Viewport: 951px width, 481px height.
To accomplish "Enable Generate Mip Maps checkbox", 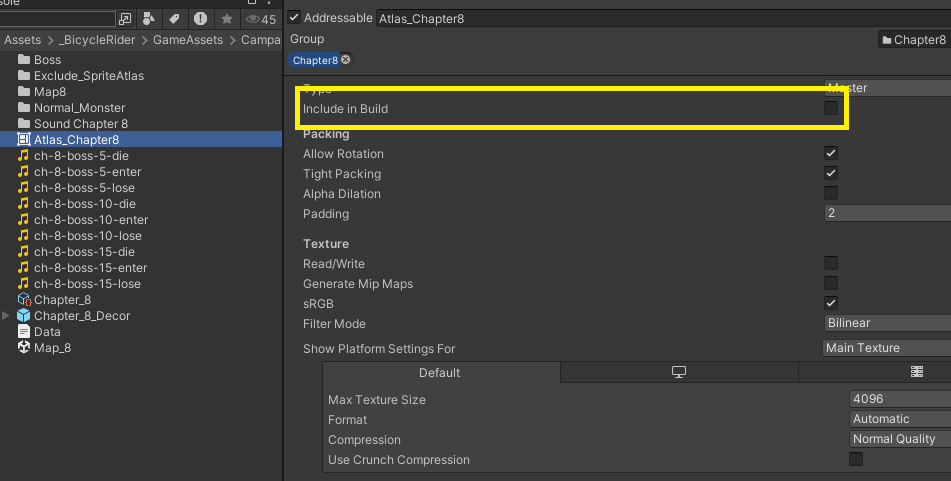I will pos(831,283).
